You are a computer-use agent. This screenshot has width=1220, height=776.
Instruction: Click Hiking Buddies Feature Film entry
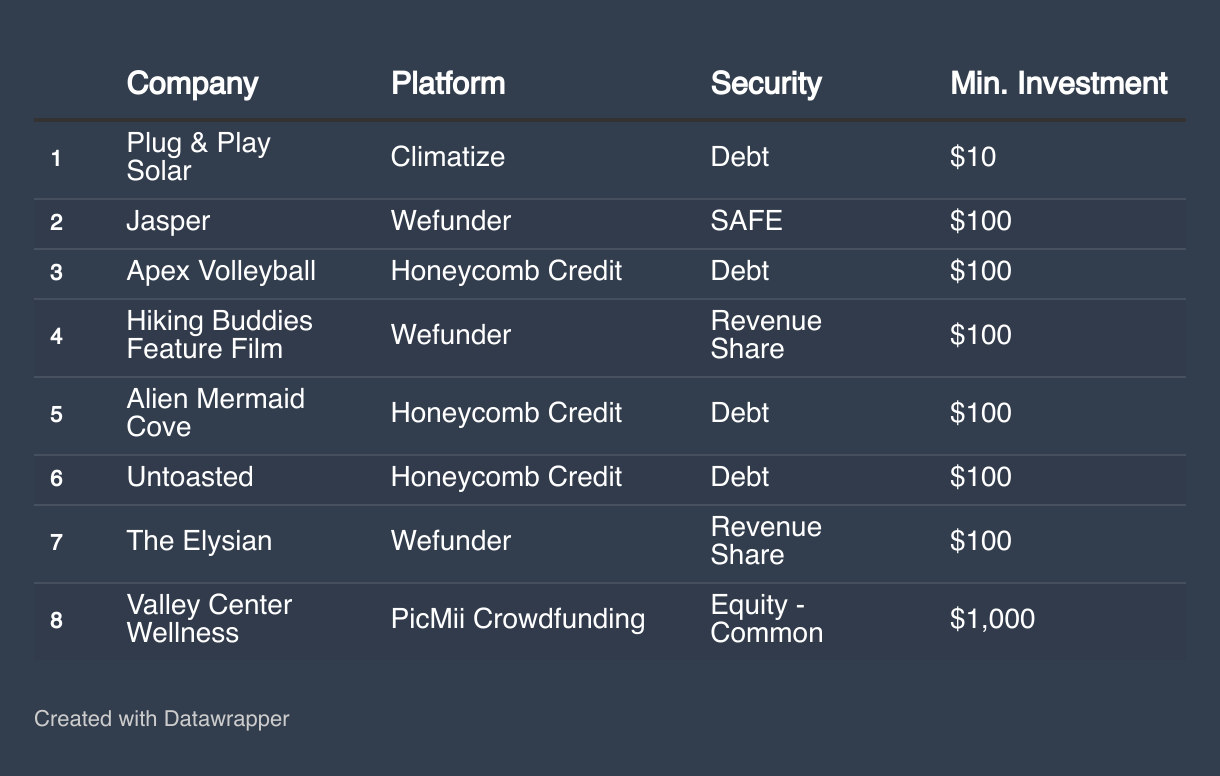coord(219,335)
